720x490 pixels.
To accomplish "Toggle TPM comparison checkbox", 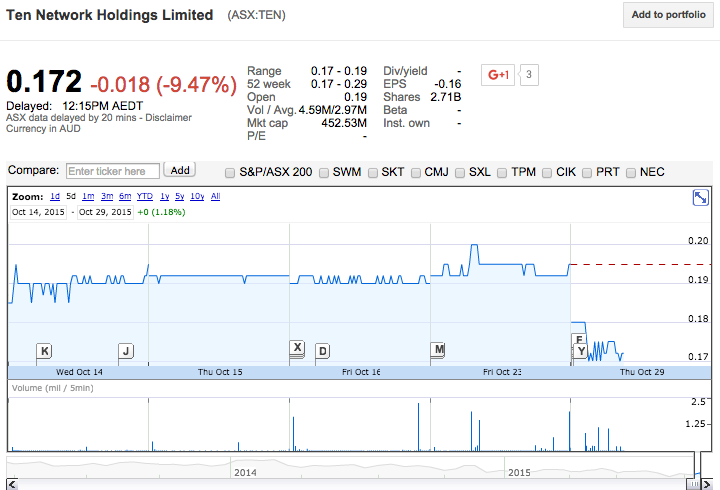I will [502, 173].
